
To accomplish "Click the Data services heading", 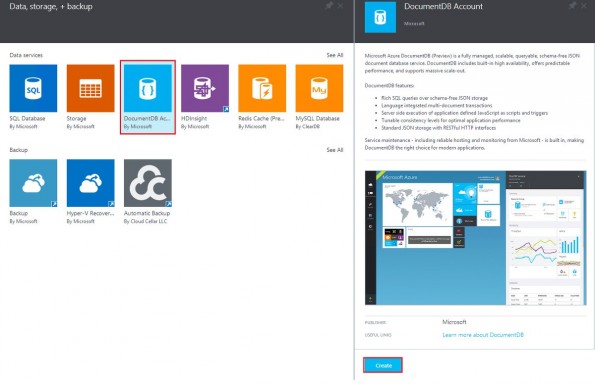I will coord(26,55).
